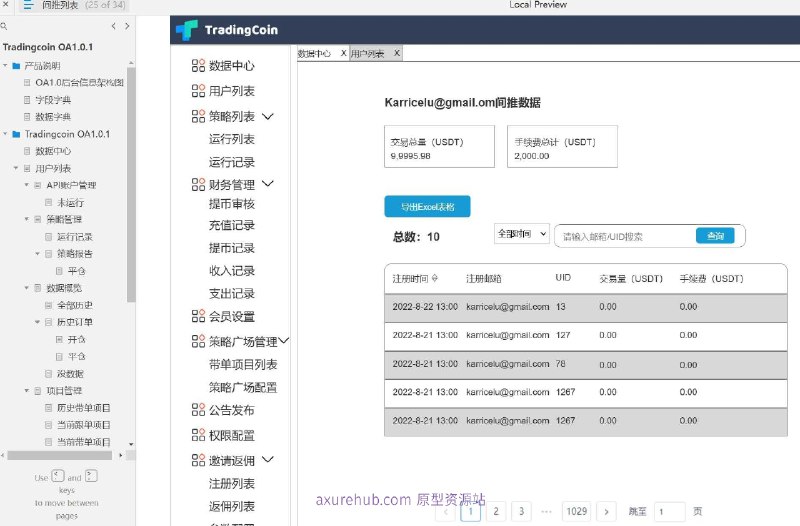
Task: Select page 1 in pagination
Action: [x=470, y=511]
